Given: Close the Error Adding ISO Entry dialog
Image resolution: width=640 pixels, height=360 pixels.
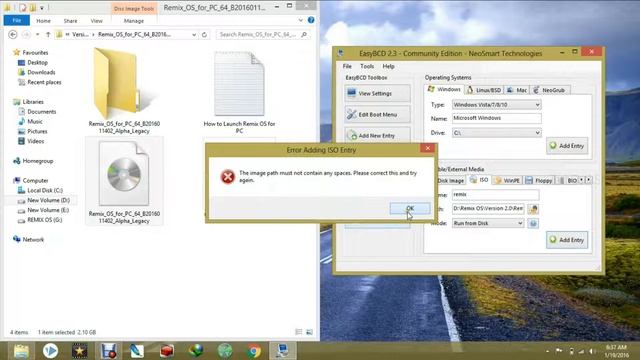Looking at the screenshot, I should 427,148.
